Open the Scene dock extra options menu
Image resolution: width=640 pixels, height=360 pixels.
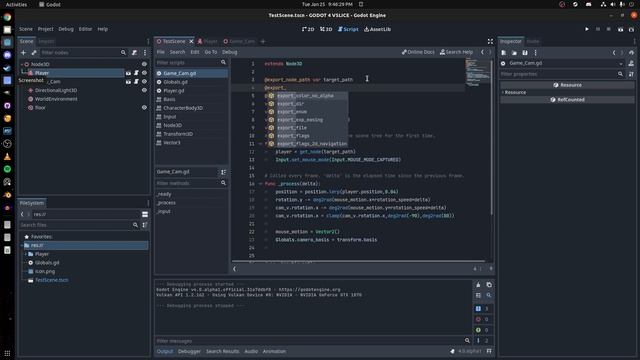tap(145, 53)
